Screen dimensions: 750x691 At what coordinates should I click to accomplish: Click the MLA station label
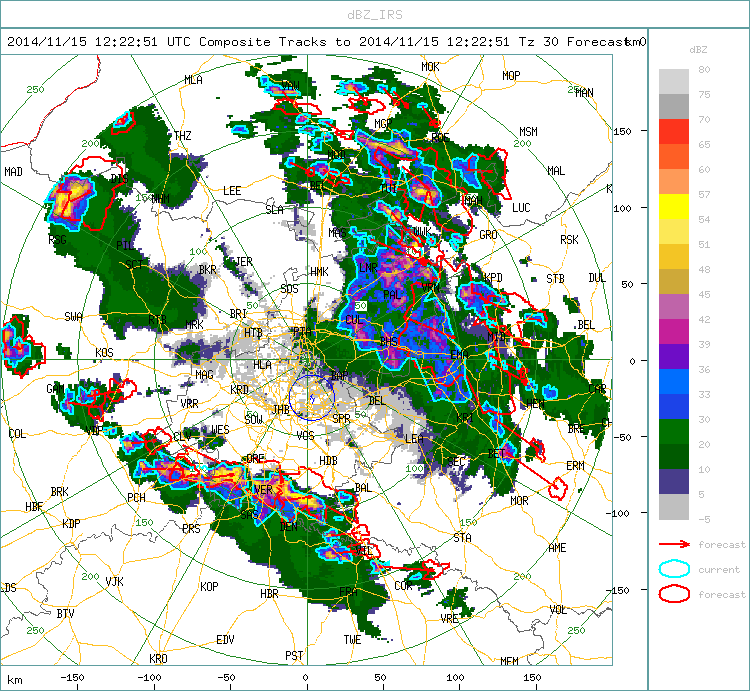click(x=193, y=80)
